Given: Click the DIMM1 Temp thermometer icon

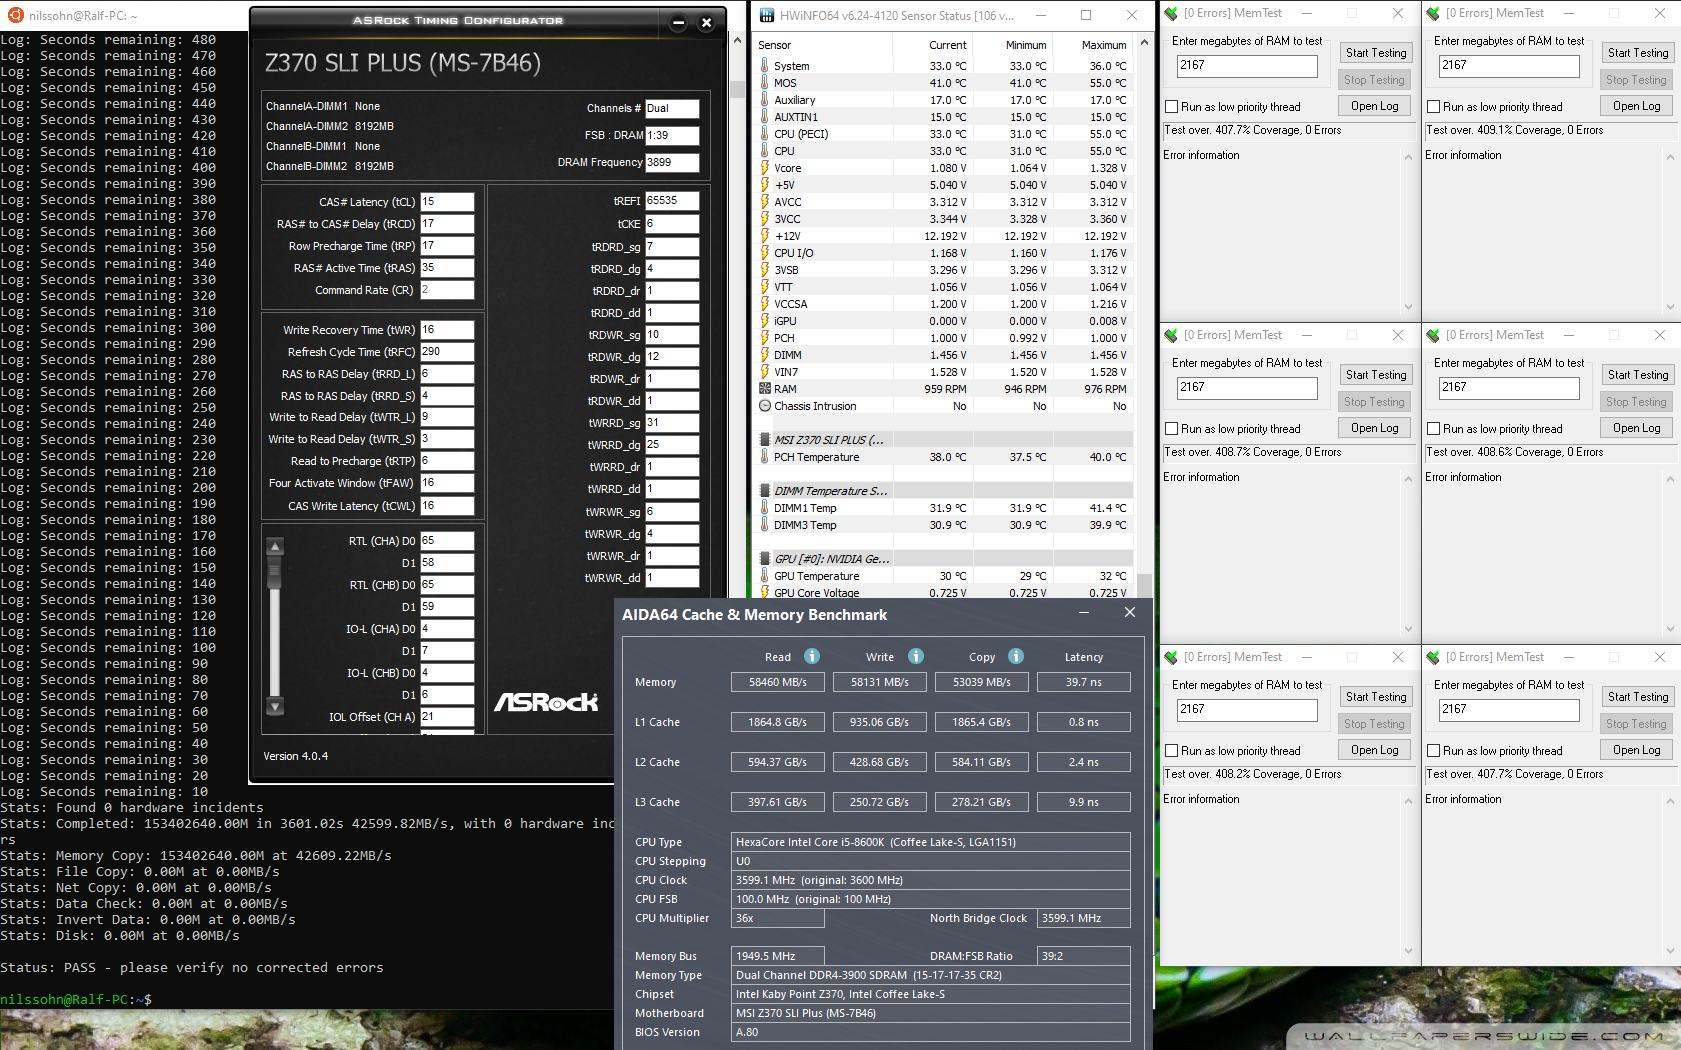Looking at the screenshot, I should (765, 508).
